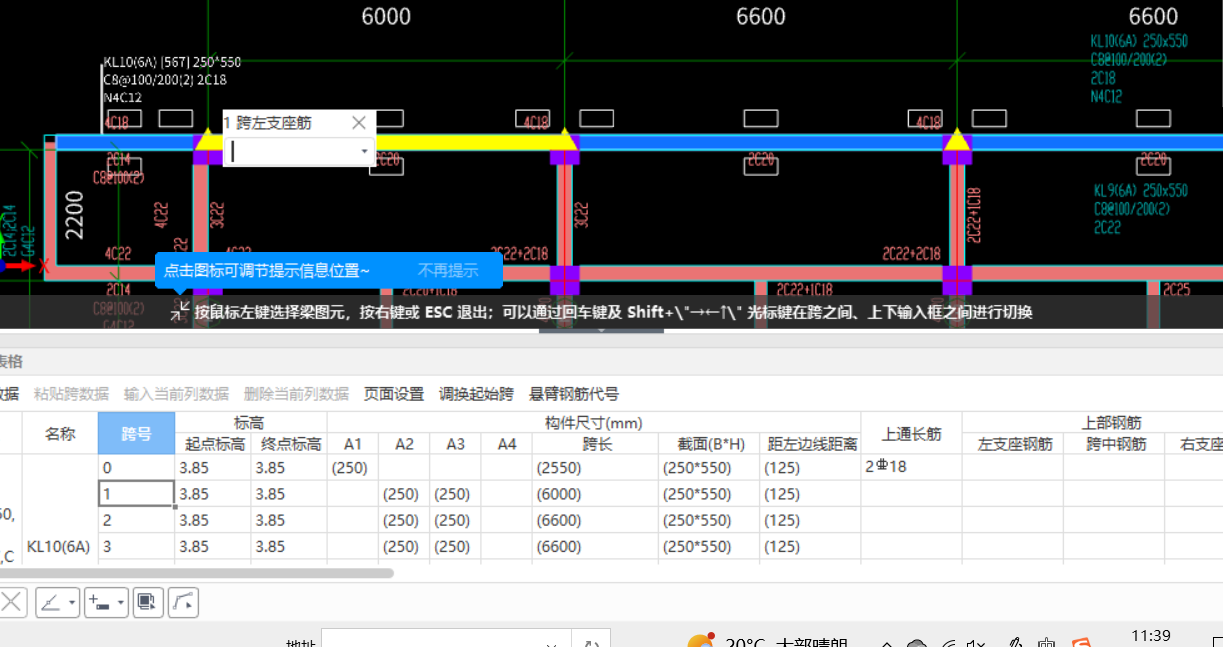This screenshot has width=1223, height=647.
Task: Click the 起点标高 column header
Action: pyautogui.click(x=213, y=444)
